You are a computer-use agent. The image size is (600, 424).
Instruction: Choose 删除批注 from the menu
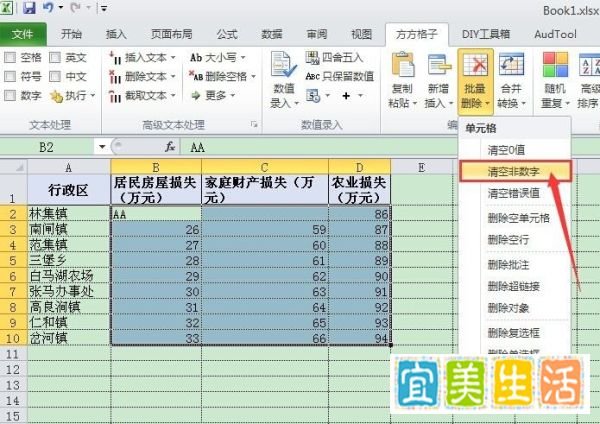click(x=515, y=264)
